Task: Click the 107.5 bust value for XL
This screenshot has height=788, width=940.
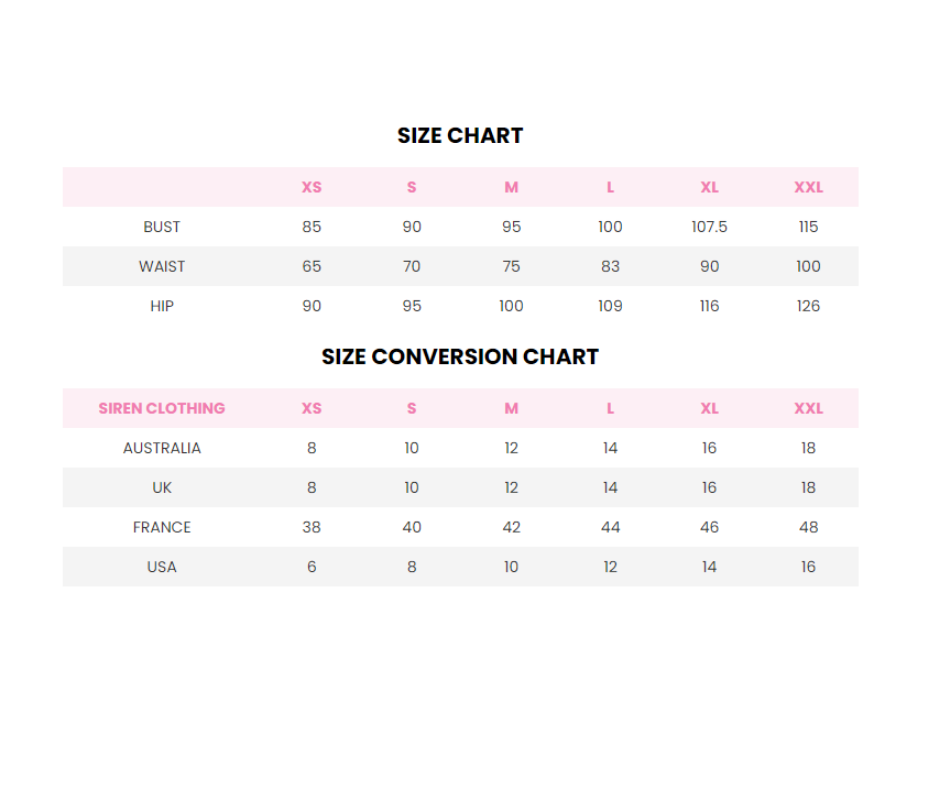Action: (709, 227)
